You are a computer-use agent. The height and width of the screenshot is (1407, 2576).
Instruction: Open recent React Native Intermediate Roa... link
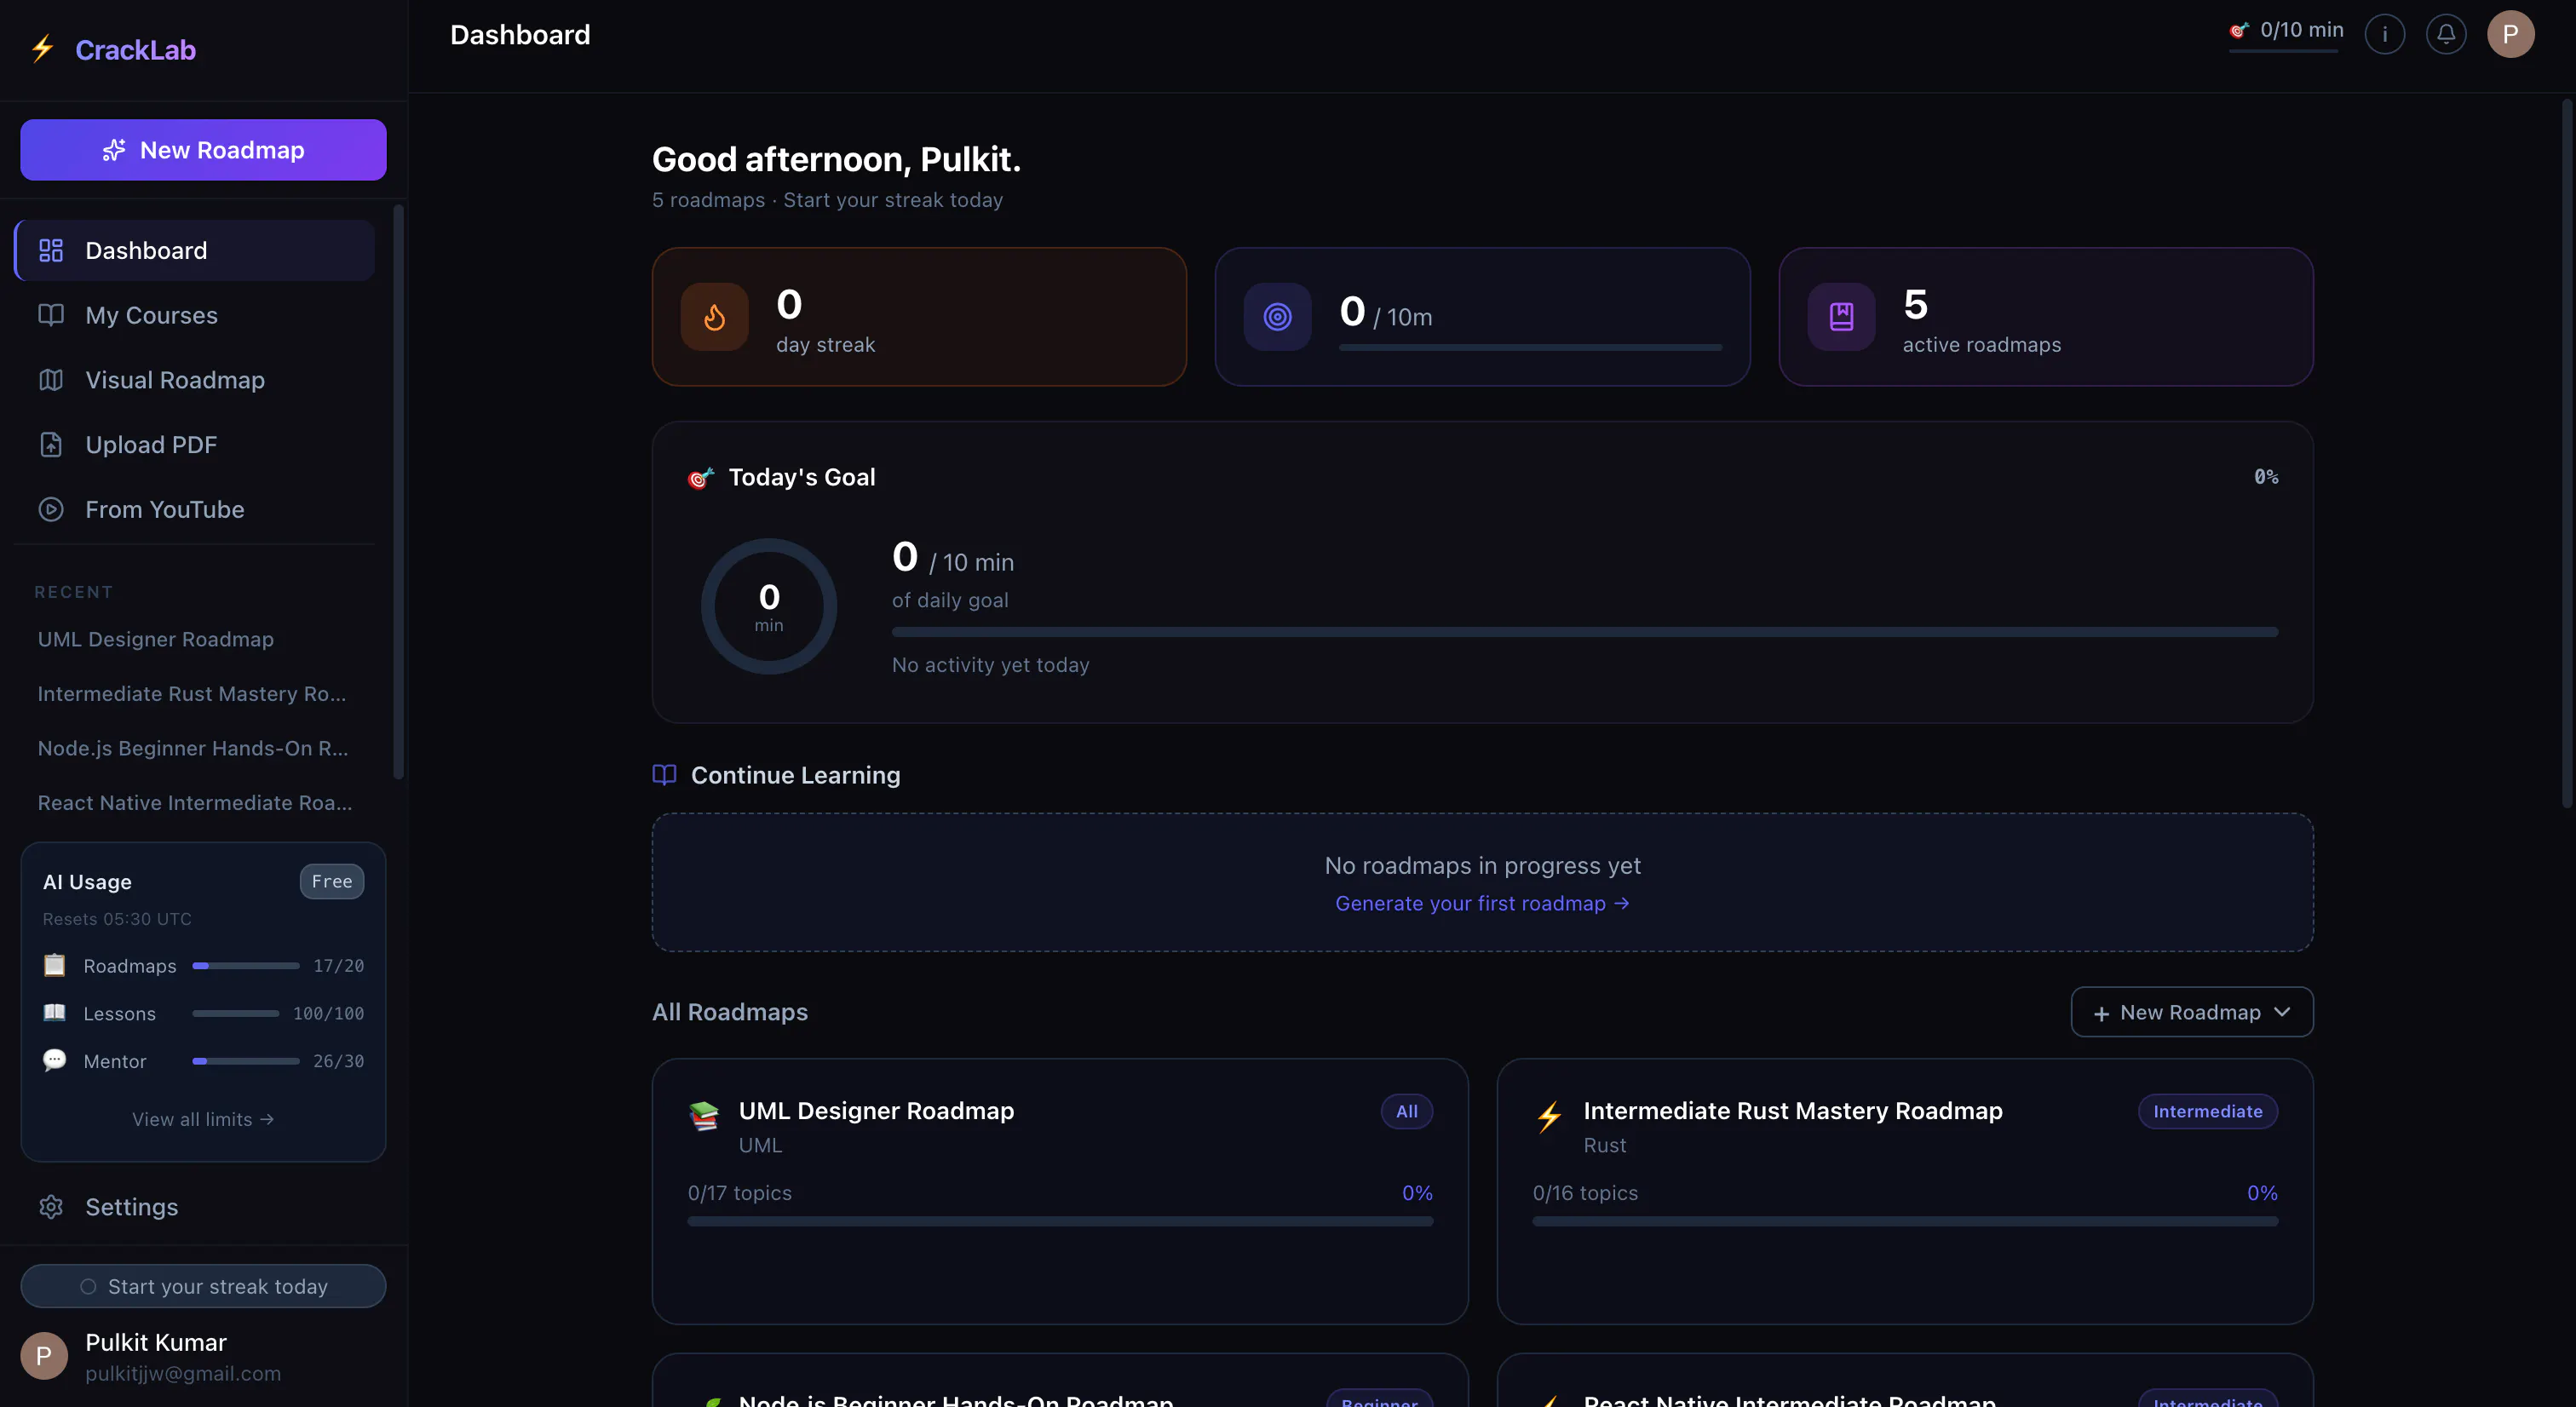tap(195, 803)
